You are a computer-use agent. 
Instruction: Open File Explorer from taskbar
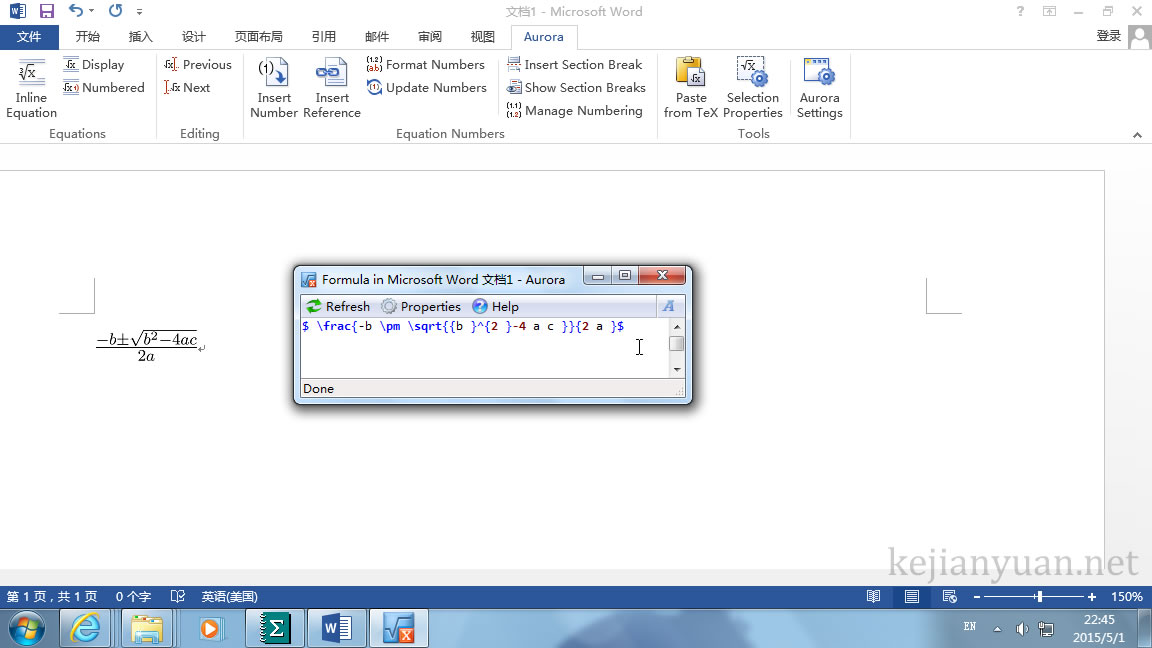[147, 629]
